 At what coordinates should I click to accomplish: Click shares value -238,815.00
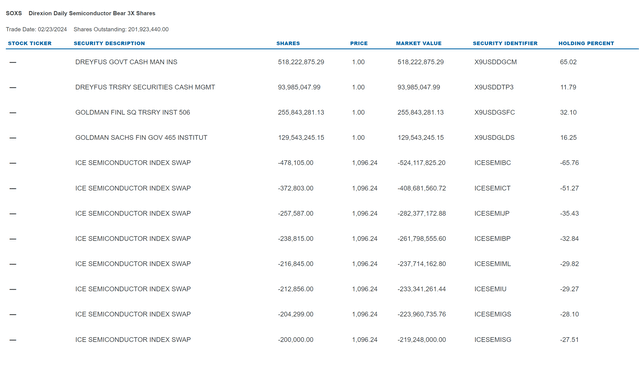coord(296,239)
